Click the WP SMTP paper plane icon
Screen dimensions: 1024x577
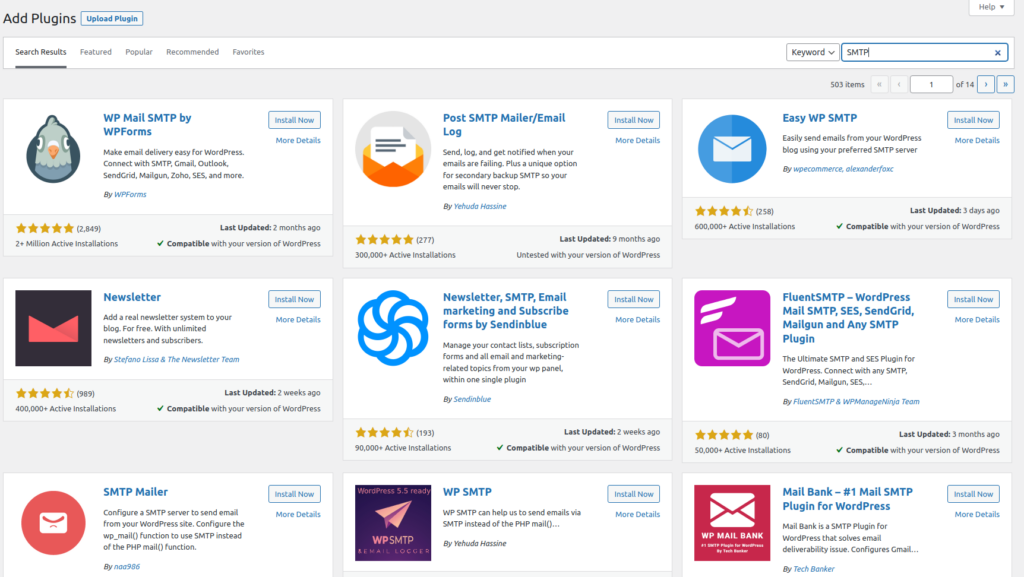(x=393, y=523)
